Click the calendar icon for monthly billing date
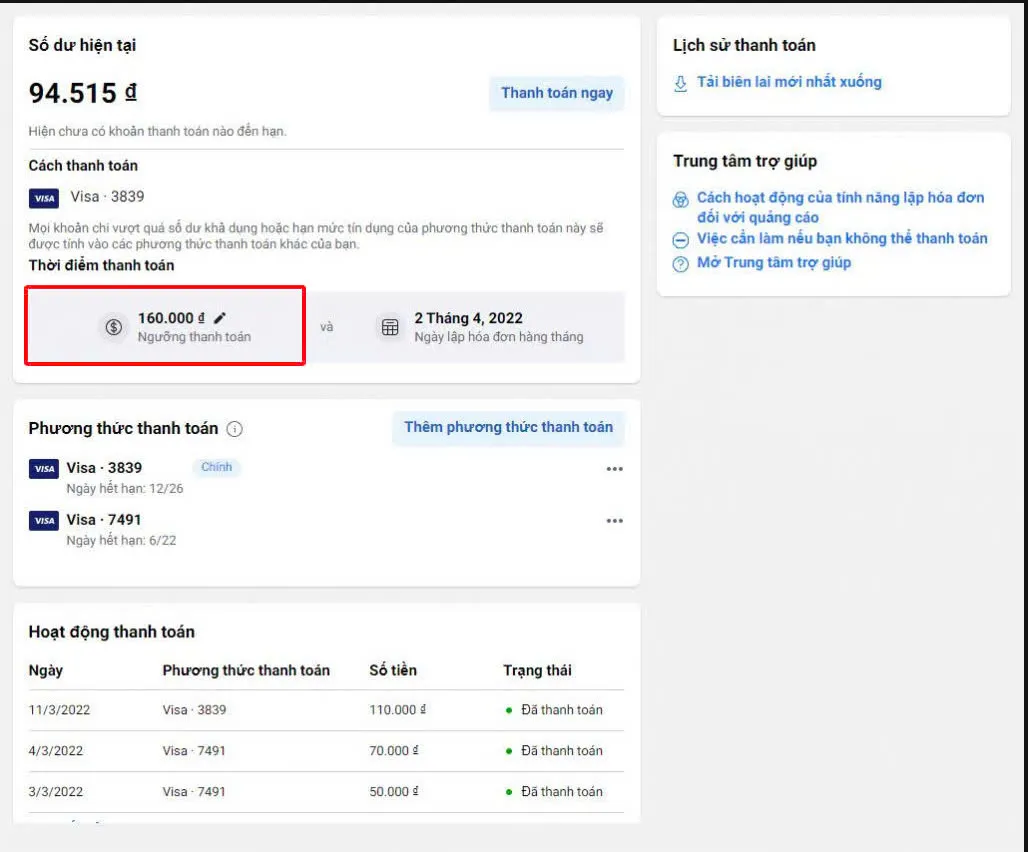Image resolution: width=1028 pixels, height=852 pixels. click(x=390, y=327)
